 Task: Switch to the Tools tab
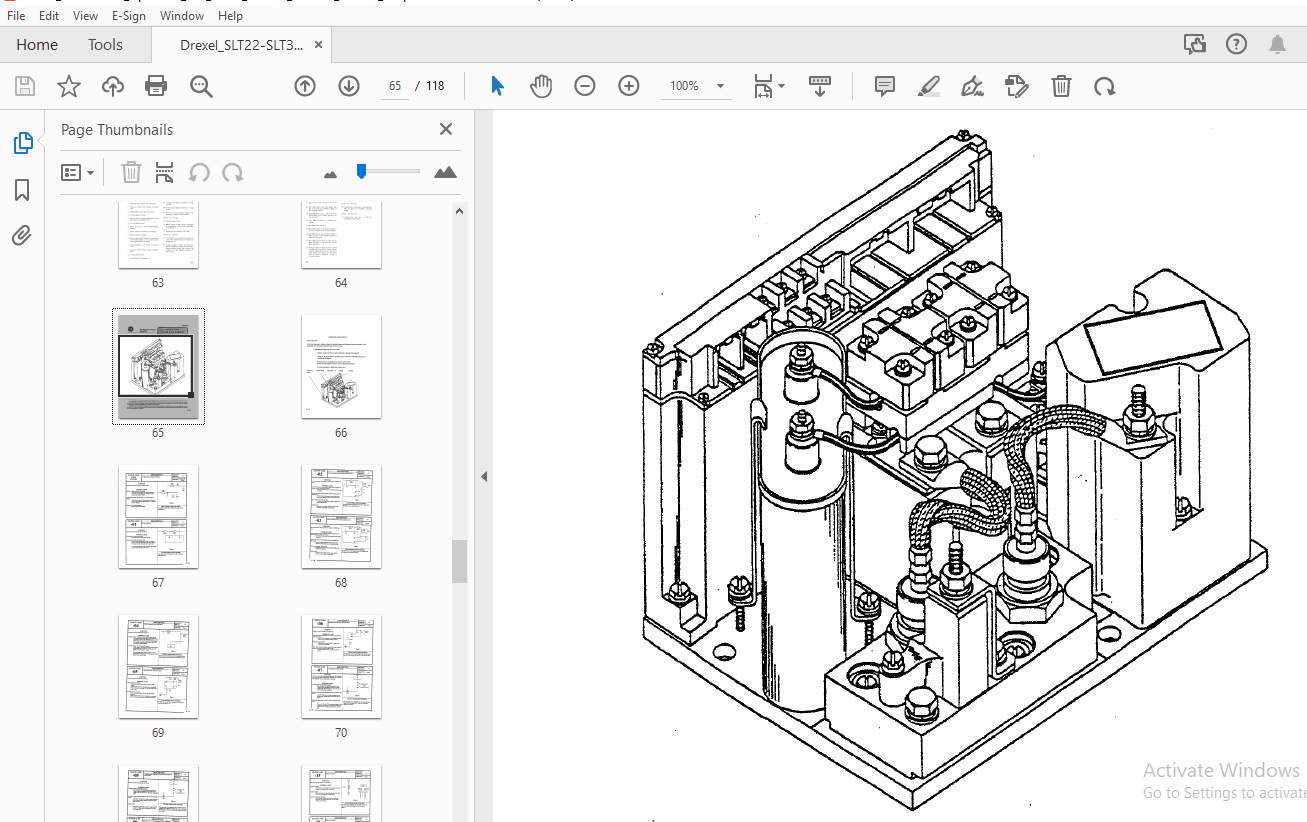[x=105, y=44]
